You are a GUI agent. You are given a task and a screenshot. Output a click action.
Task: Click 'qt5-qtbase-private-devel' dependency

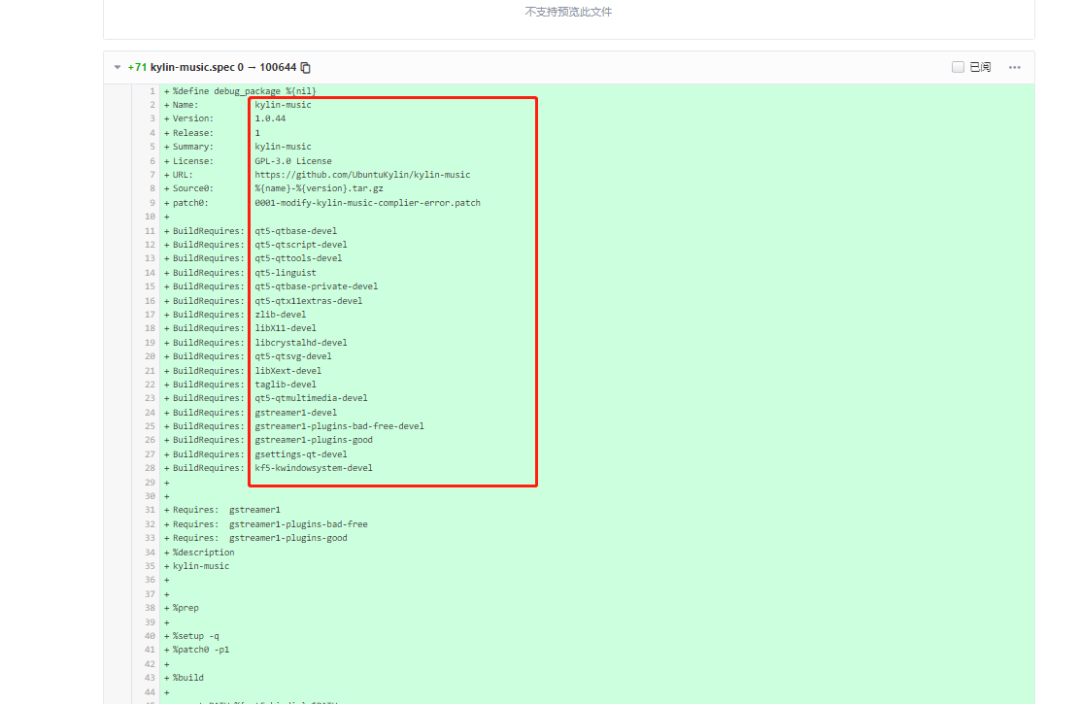coord(316,287)
